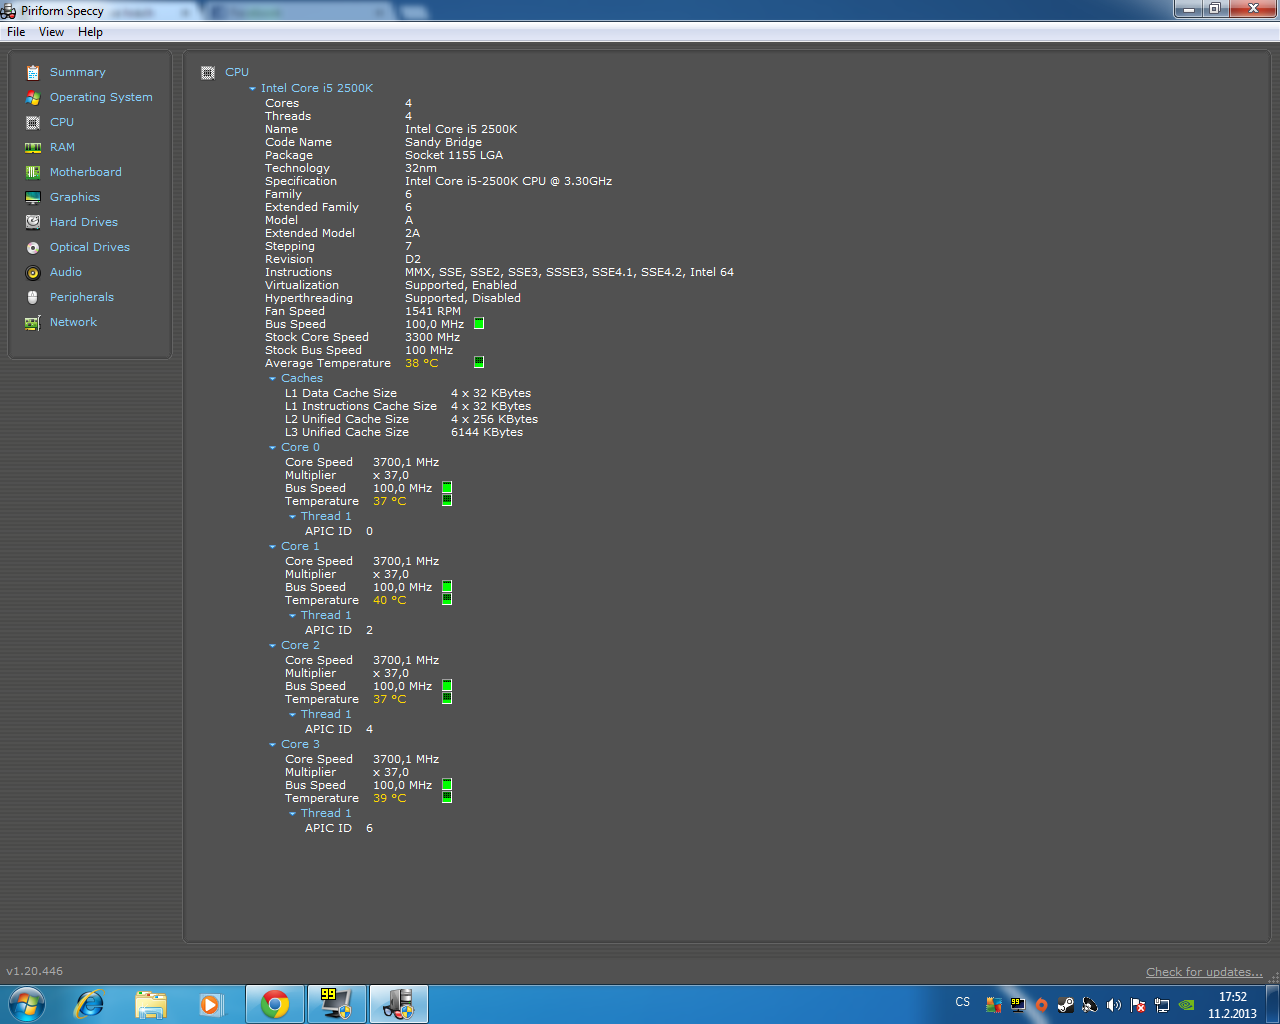The height and width of the screenshot is (1024, 1280).
Task: Open the Hard Drives icon
Action: tap(33, 222)
